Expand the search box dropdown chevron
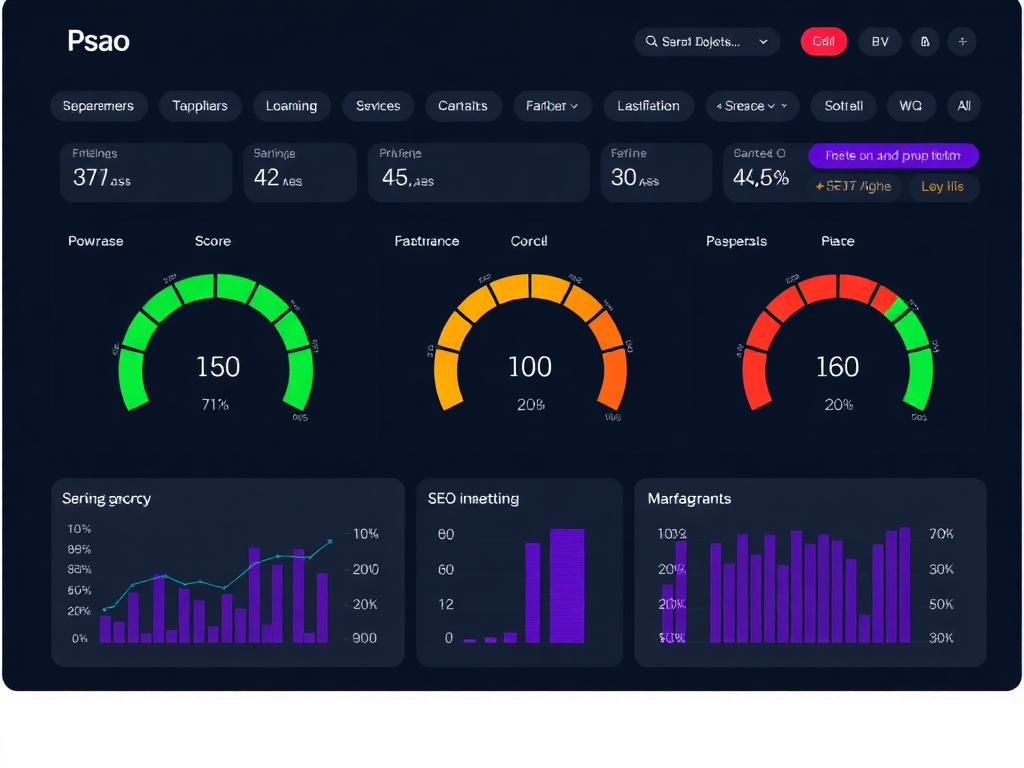The width and height of the screenshot is (1024, 768). click(763, 42)
